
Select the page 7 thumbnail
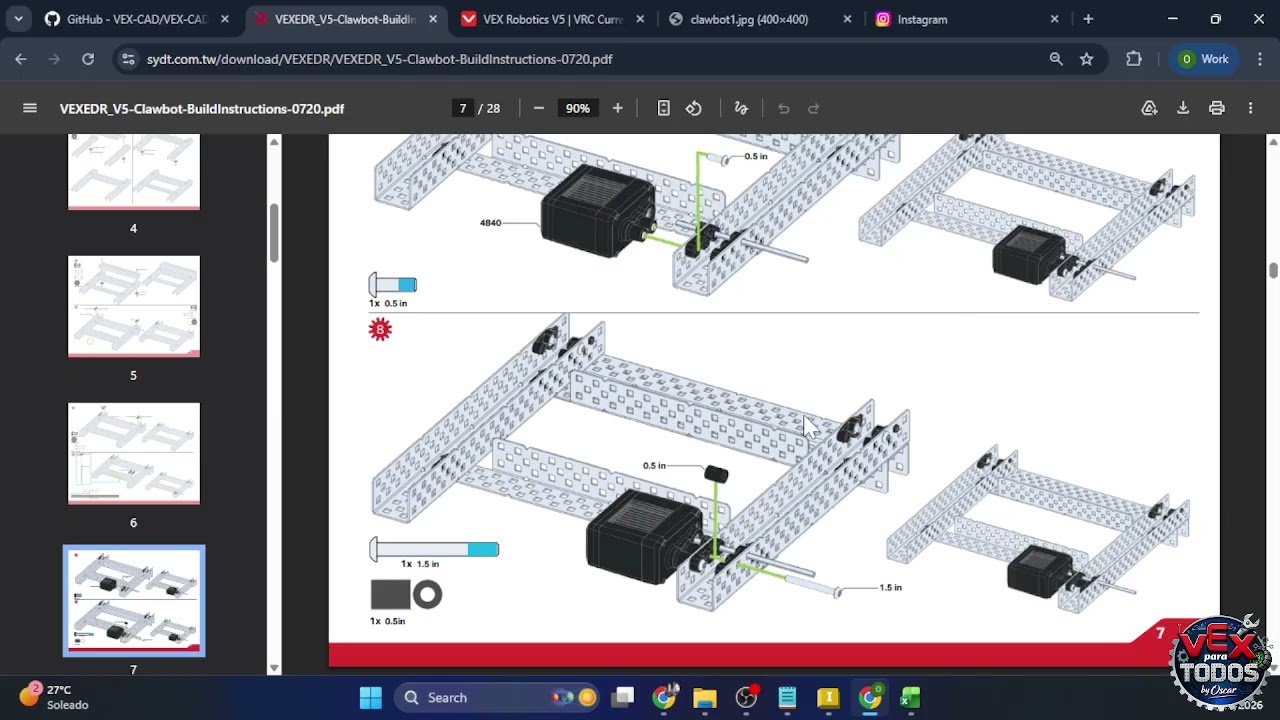pyautogui.click(x=134, y=600)
